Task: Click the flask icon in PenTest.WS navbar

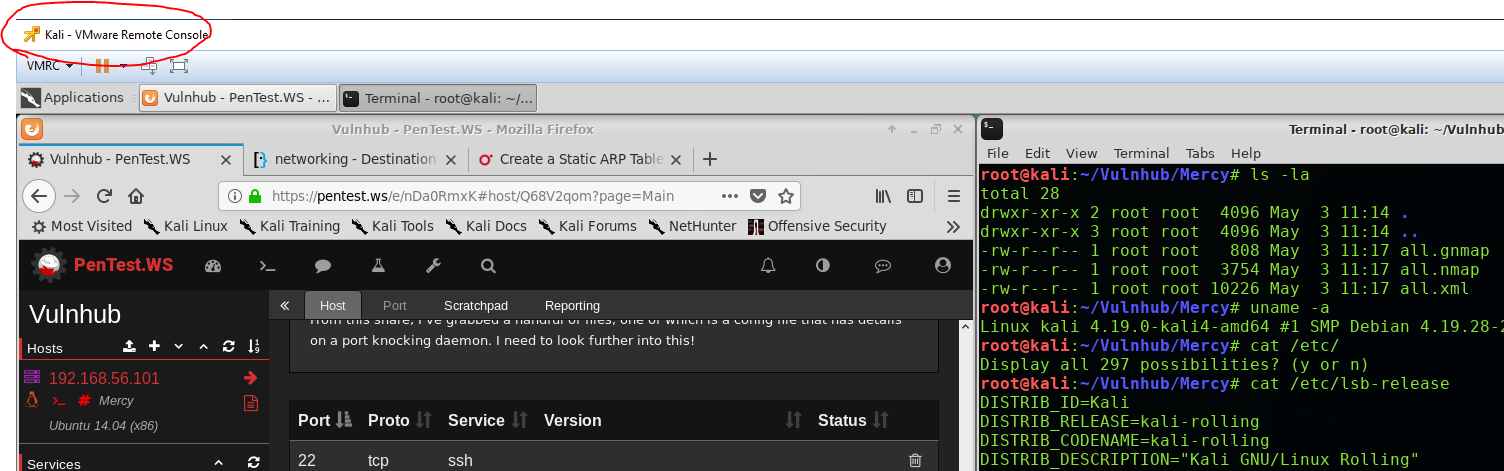Action: (378, 266)
